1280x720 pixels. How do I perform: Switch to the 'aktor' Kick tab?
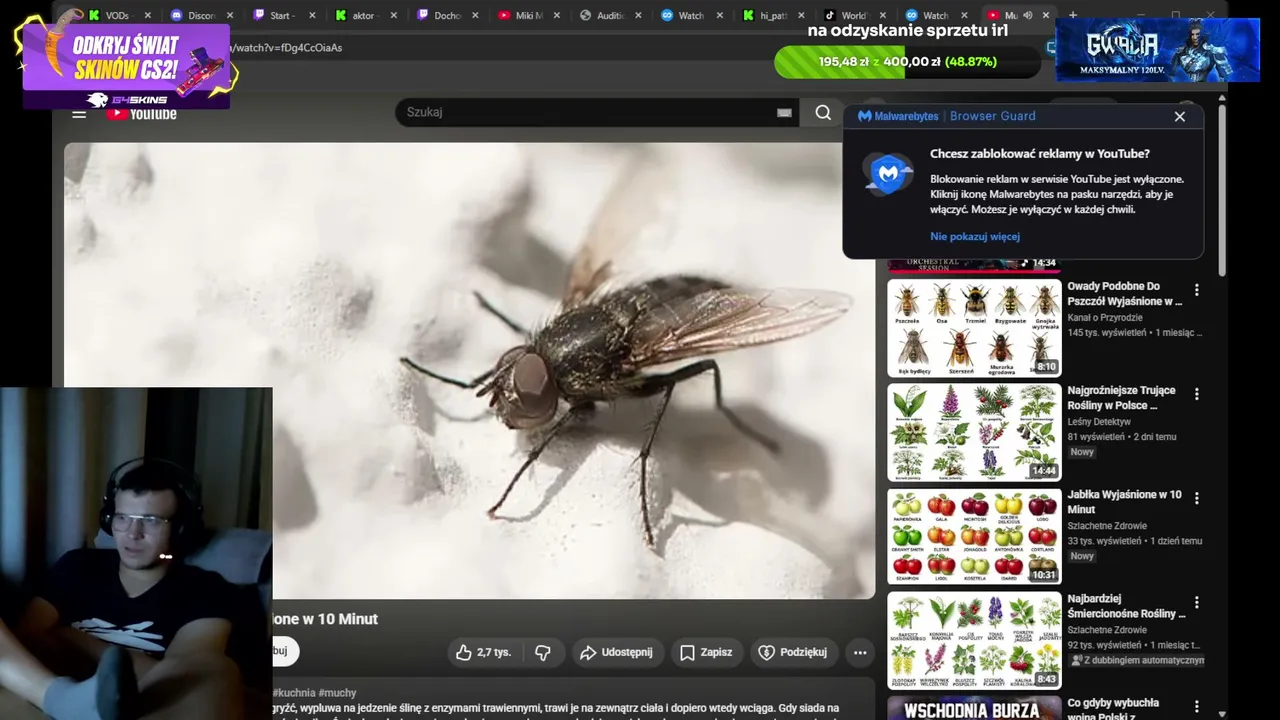[x=364, y=16]
